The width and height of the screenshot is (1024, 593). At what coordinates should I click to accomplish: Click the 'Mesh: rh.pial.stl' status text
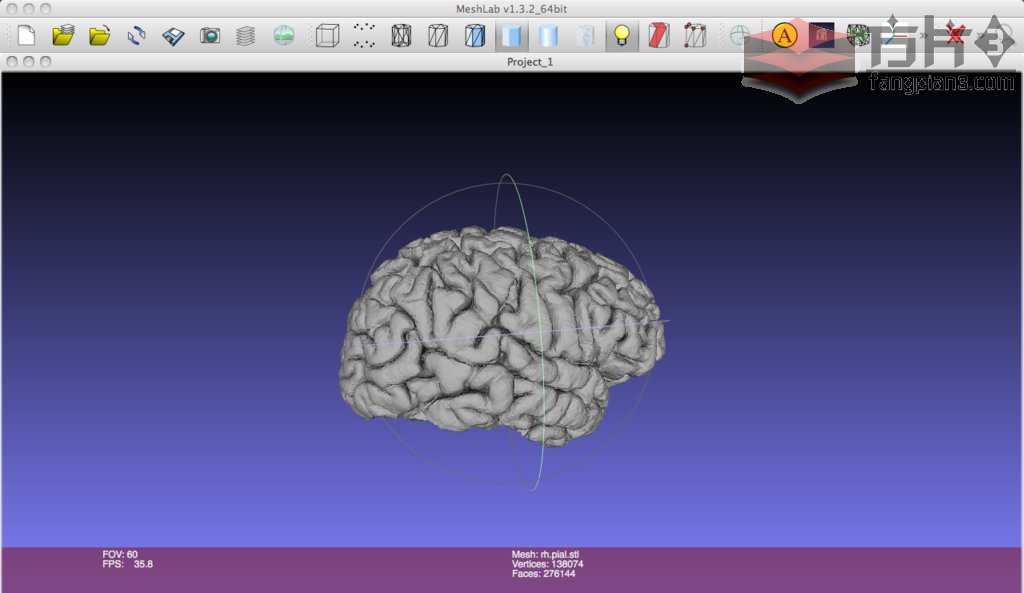click(x=545, y=554)
